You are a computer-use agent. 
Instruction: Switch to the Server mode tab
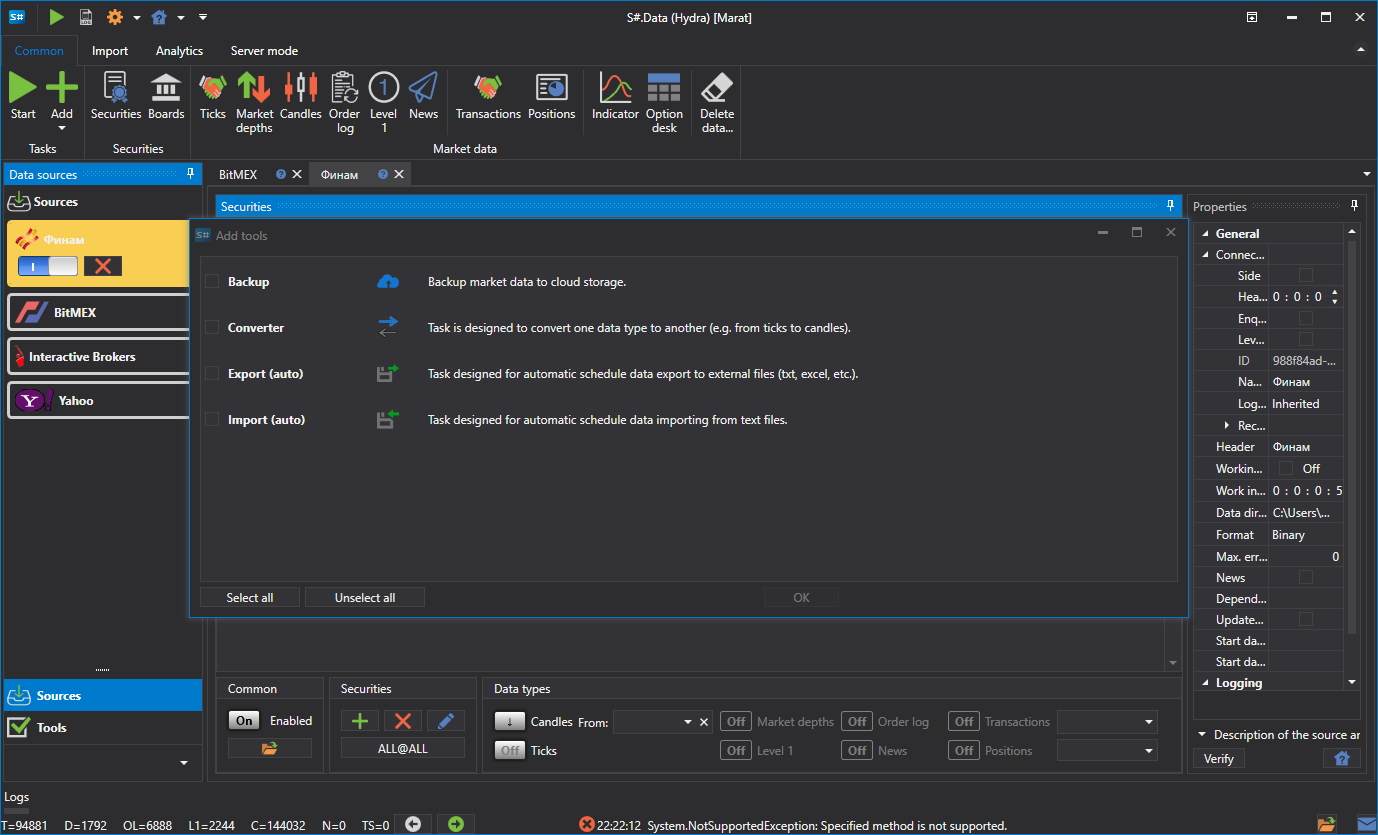[264, 51]
